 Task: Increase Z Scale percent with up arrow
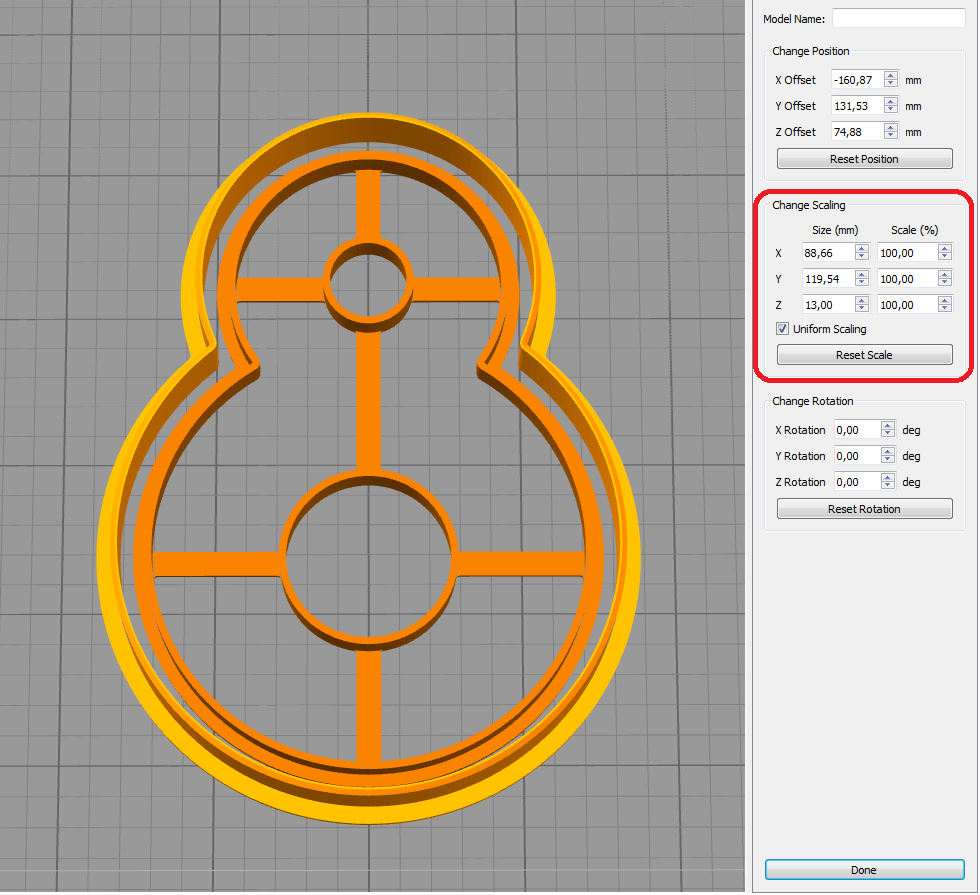(945, 300)
